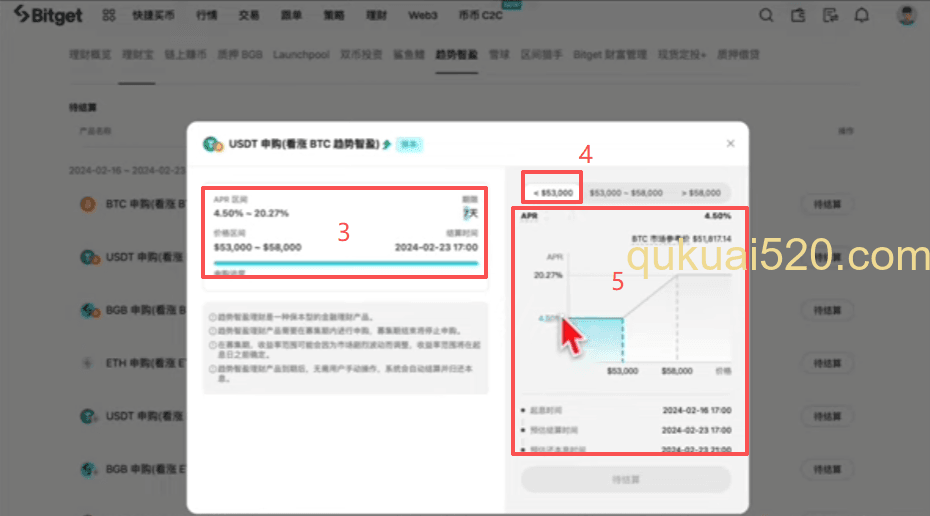The image size is (930, 516).
Task: Open 币币 C2C in the top navigation
Action: [480, 15]
